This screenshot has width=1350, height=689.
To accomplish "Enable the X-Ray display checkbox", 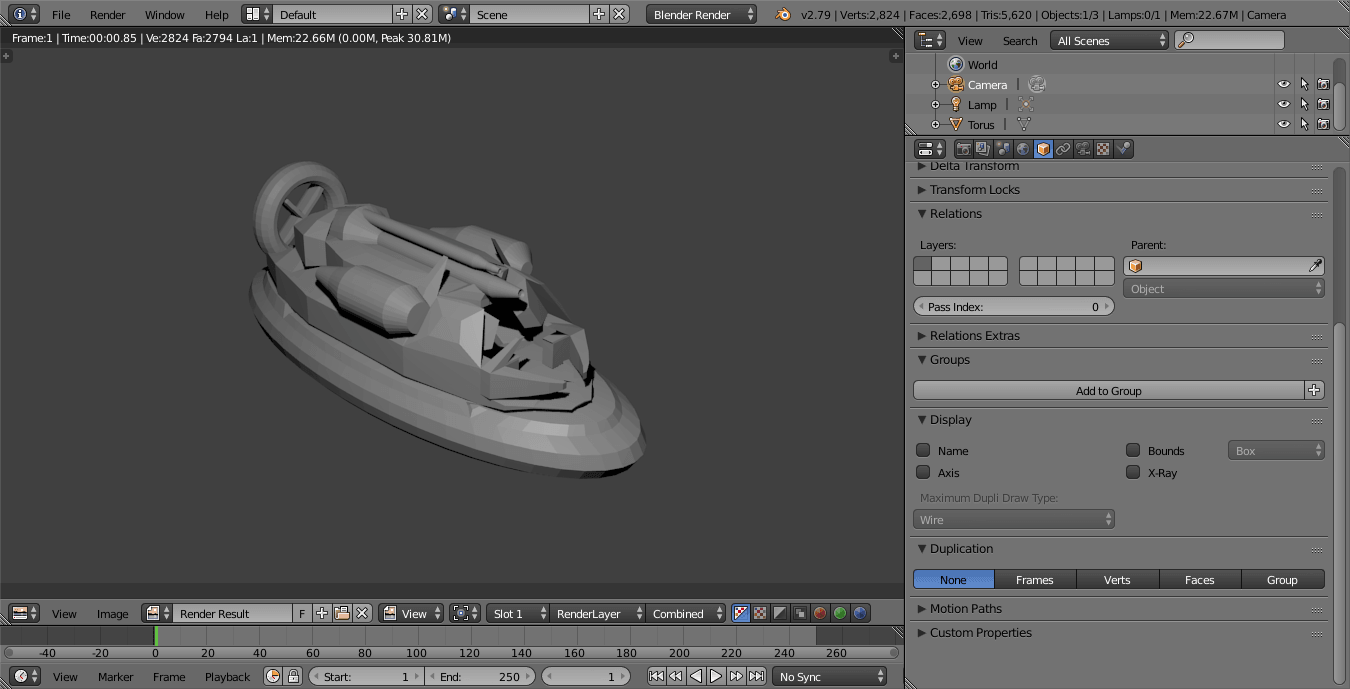I will pyautogui.click(x=1133, y=473).
